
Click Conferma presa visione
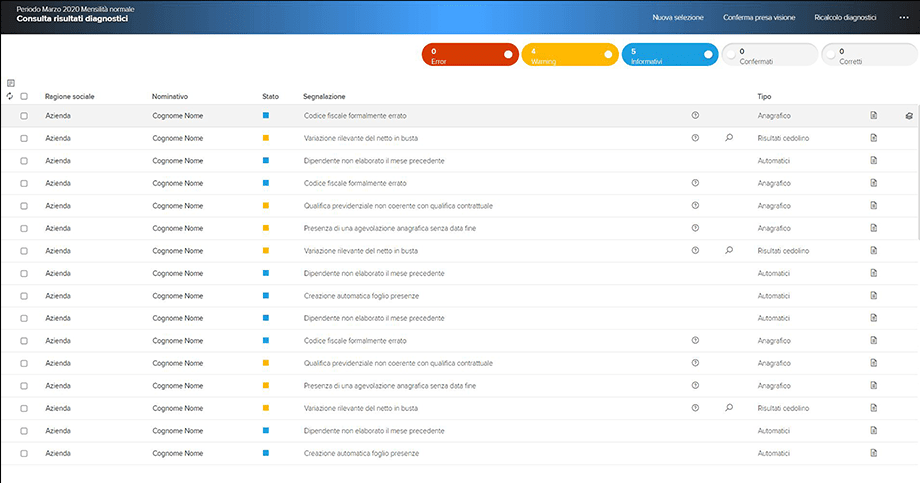pyautogui.click(x=759, y=18)
